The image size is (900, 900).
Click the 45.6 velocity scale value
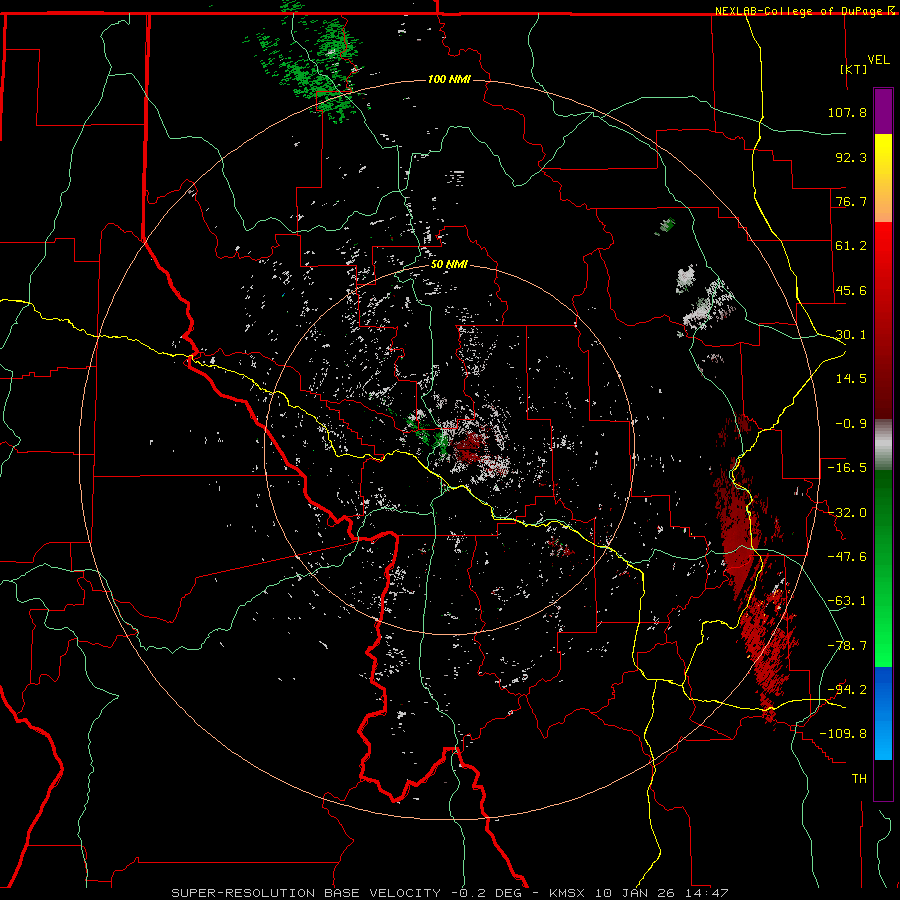pos(851,290)
